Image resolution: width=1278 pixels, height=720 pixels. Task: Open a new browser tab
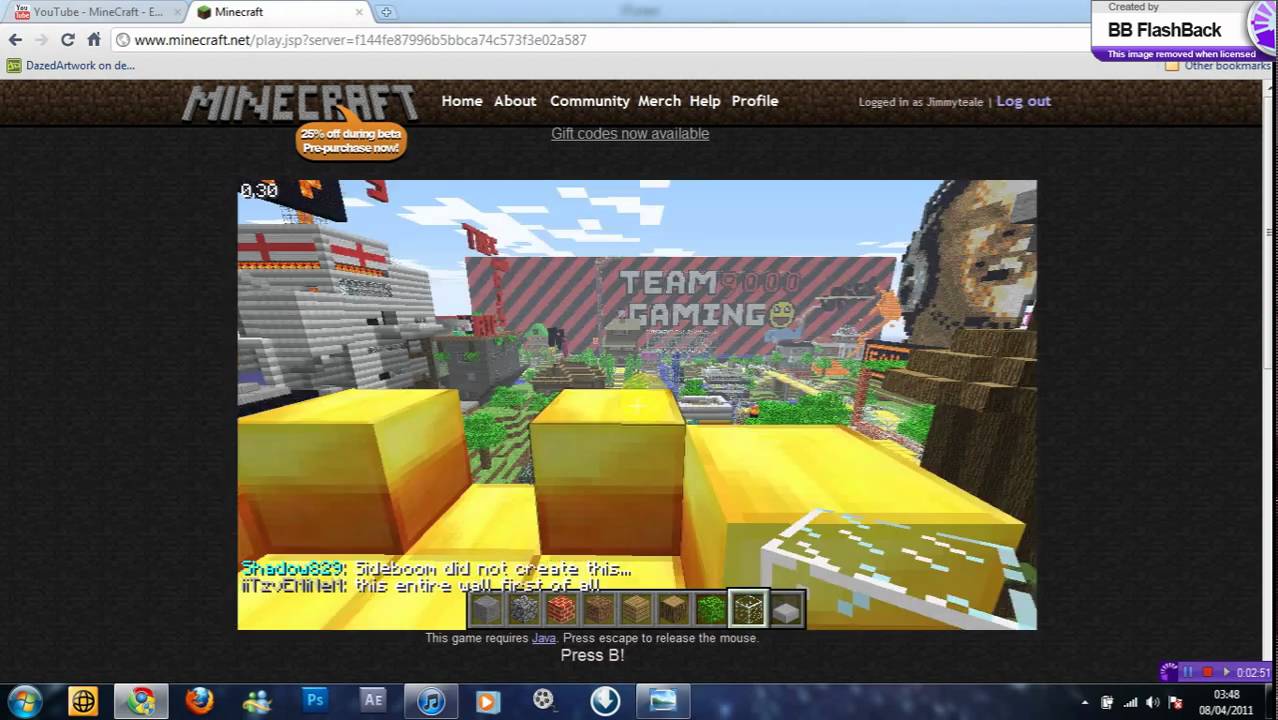(386, 12)
